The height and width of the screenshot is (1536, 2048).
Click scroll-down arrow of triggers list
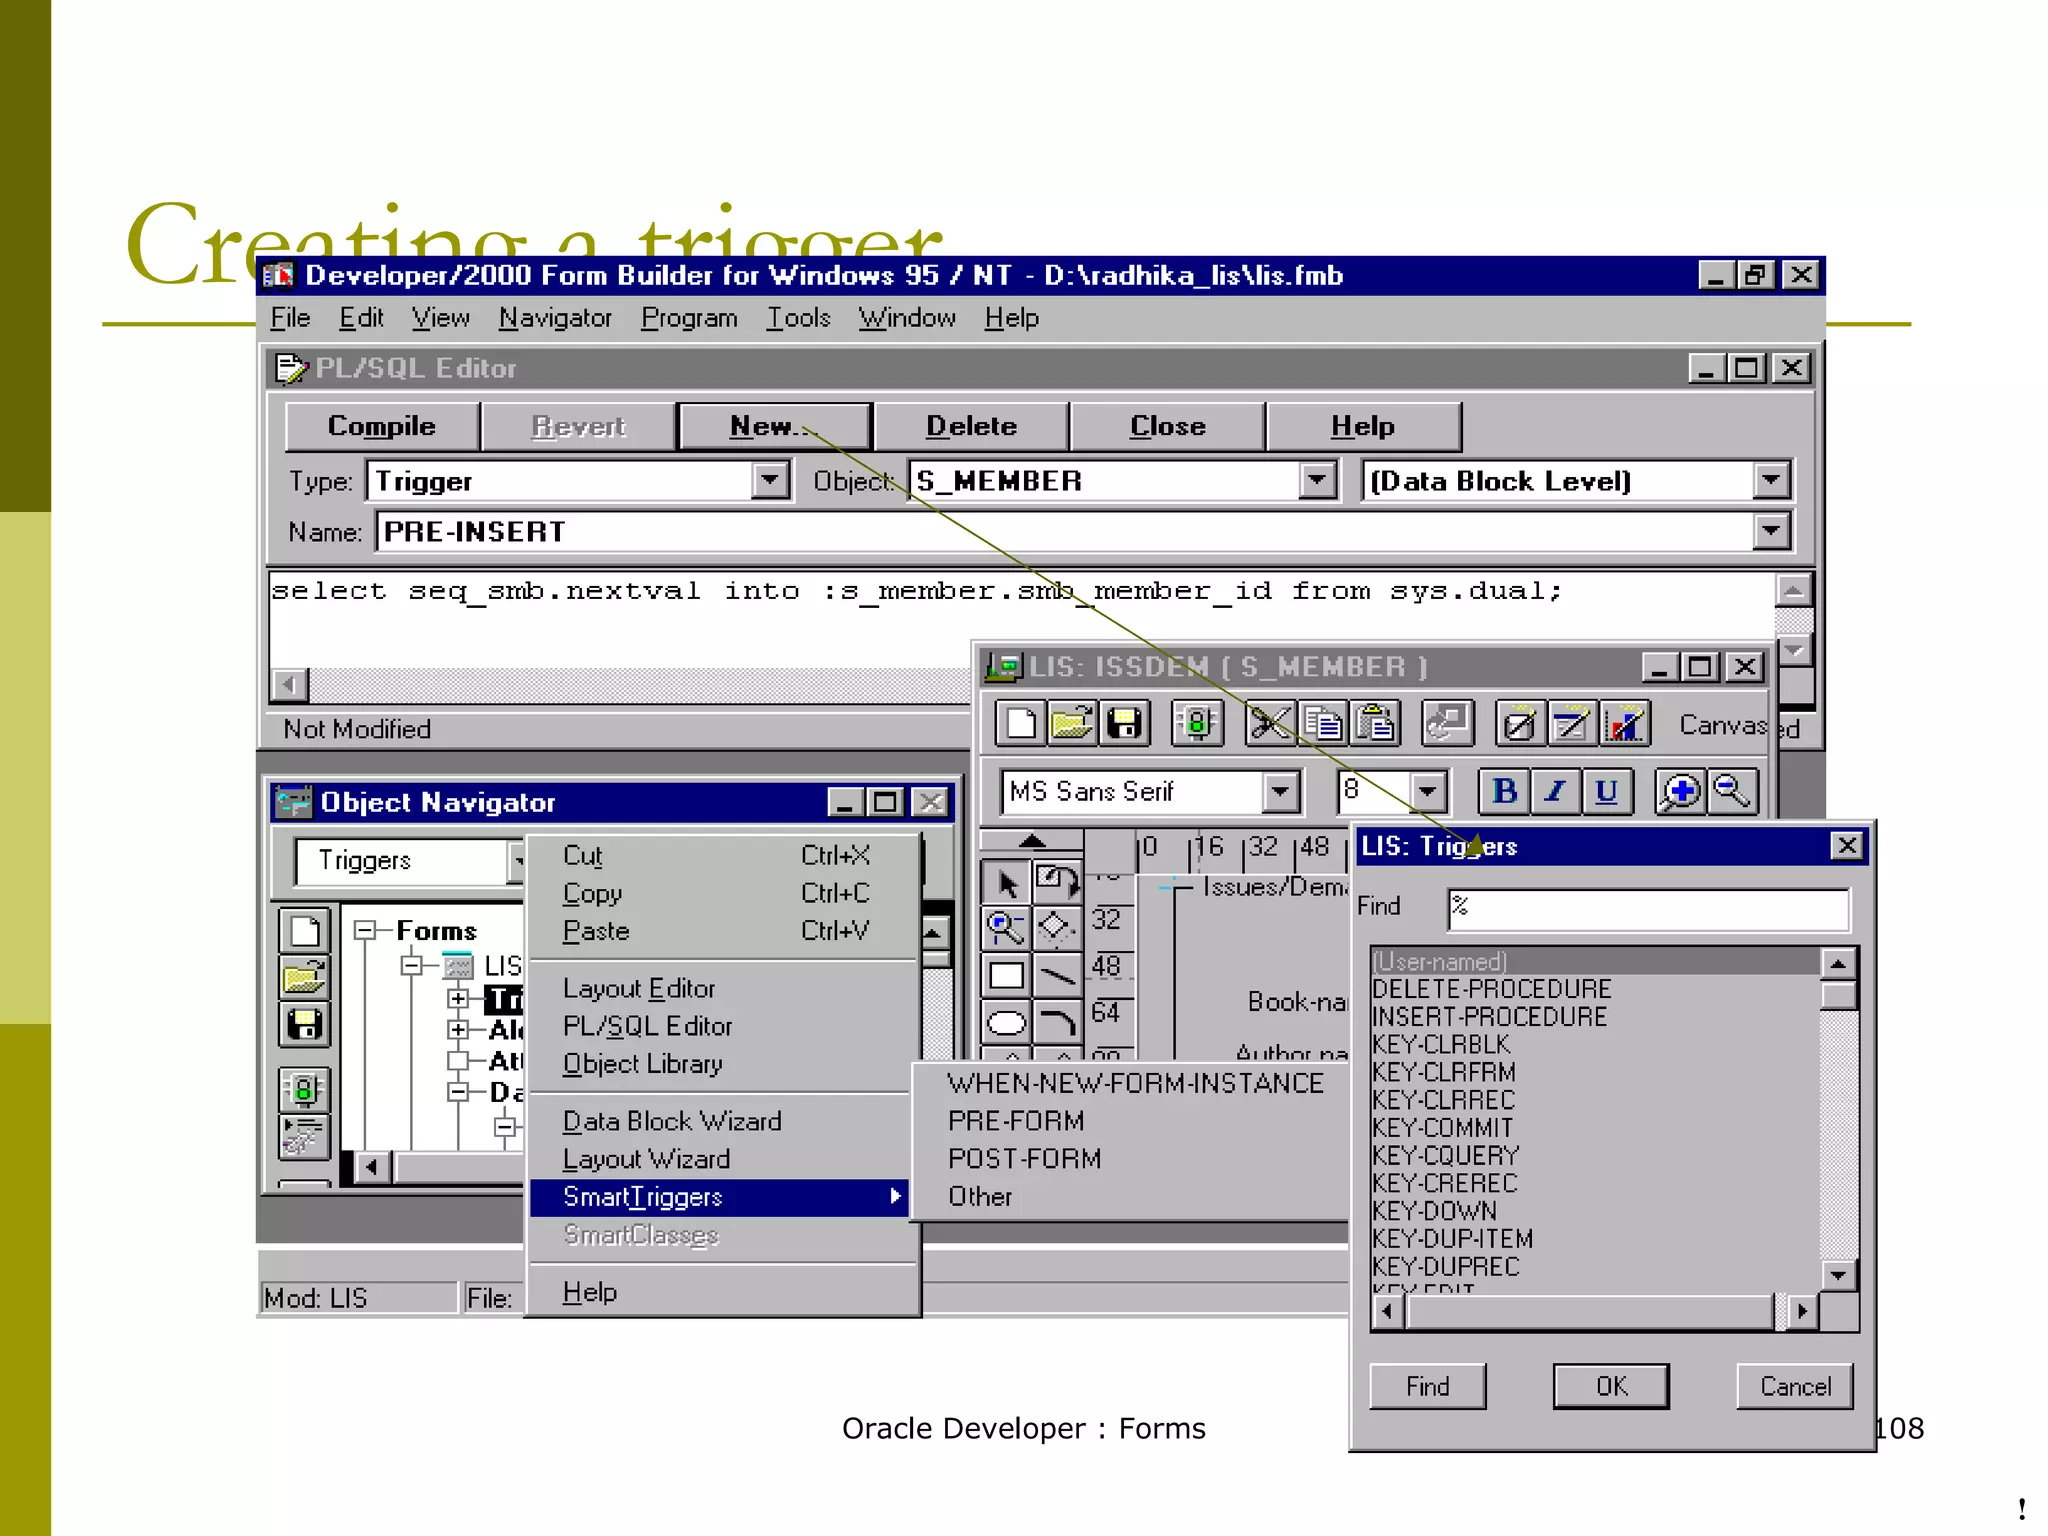tap(1839, 1274)
